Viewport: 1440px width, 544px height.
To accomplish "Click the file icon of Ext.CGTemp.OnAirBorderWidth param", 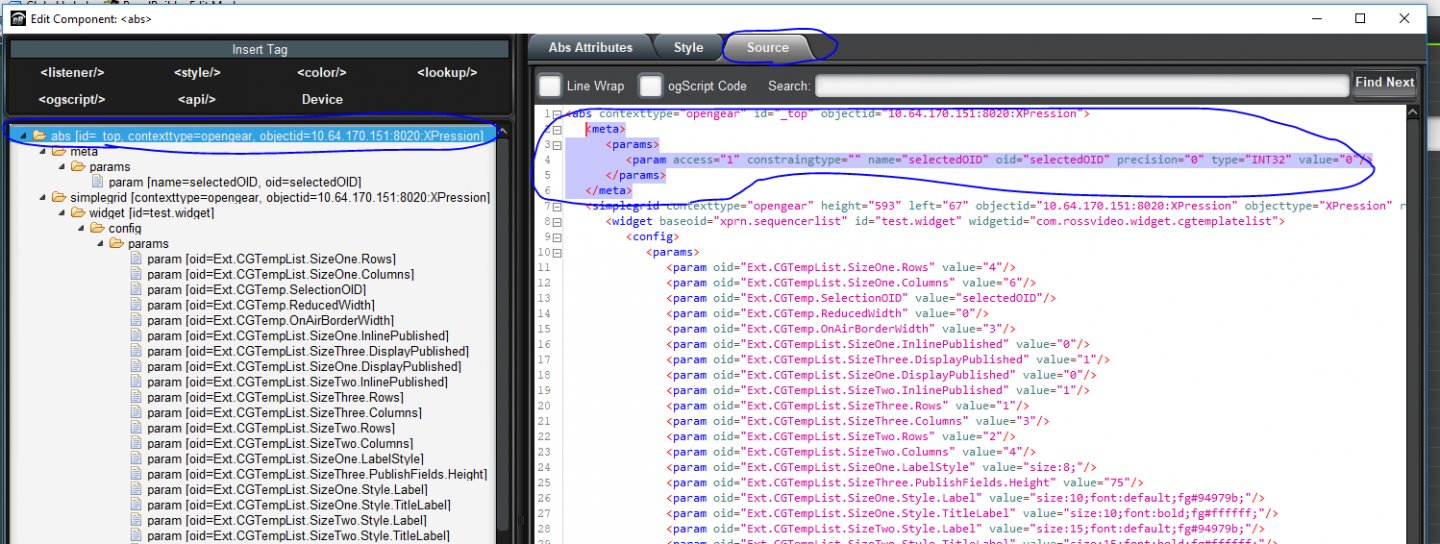I will click(x=136, y=320).
